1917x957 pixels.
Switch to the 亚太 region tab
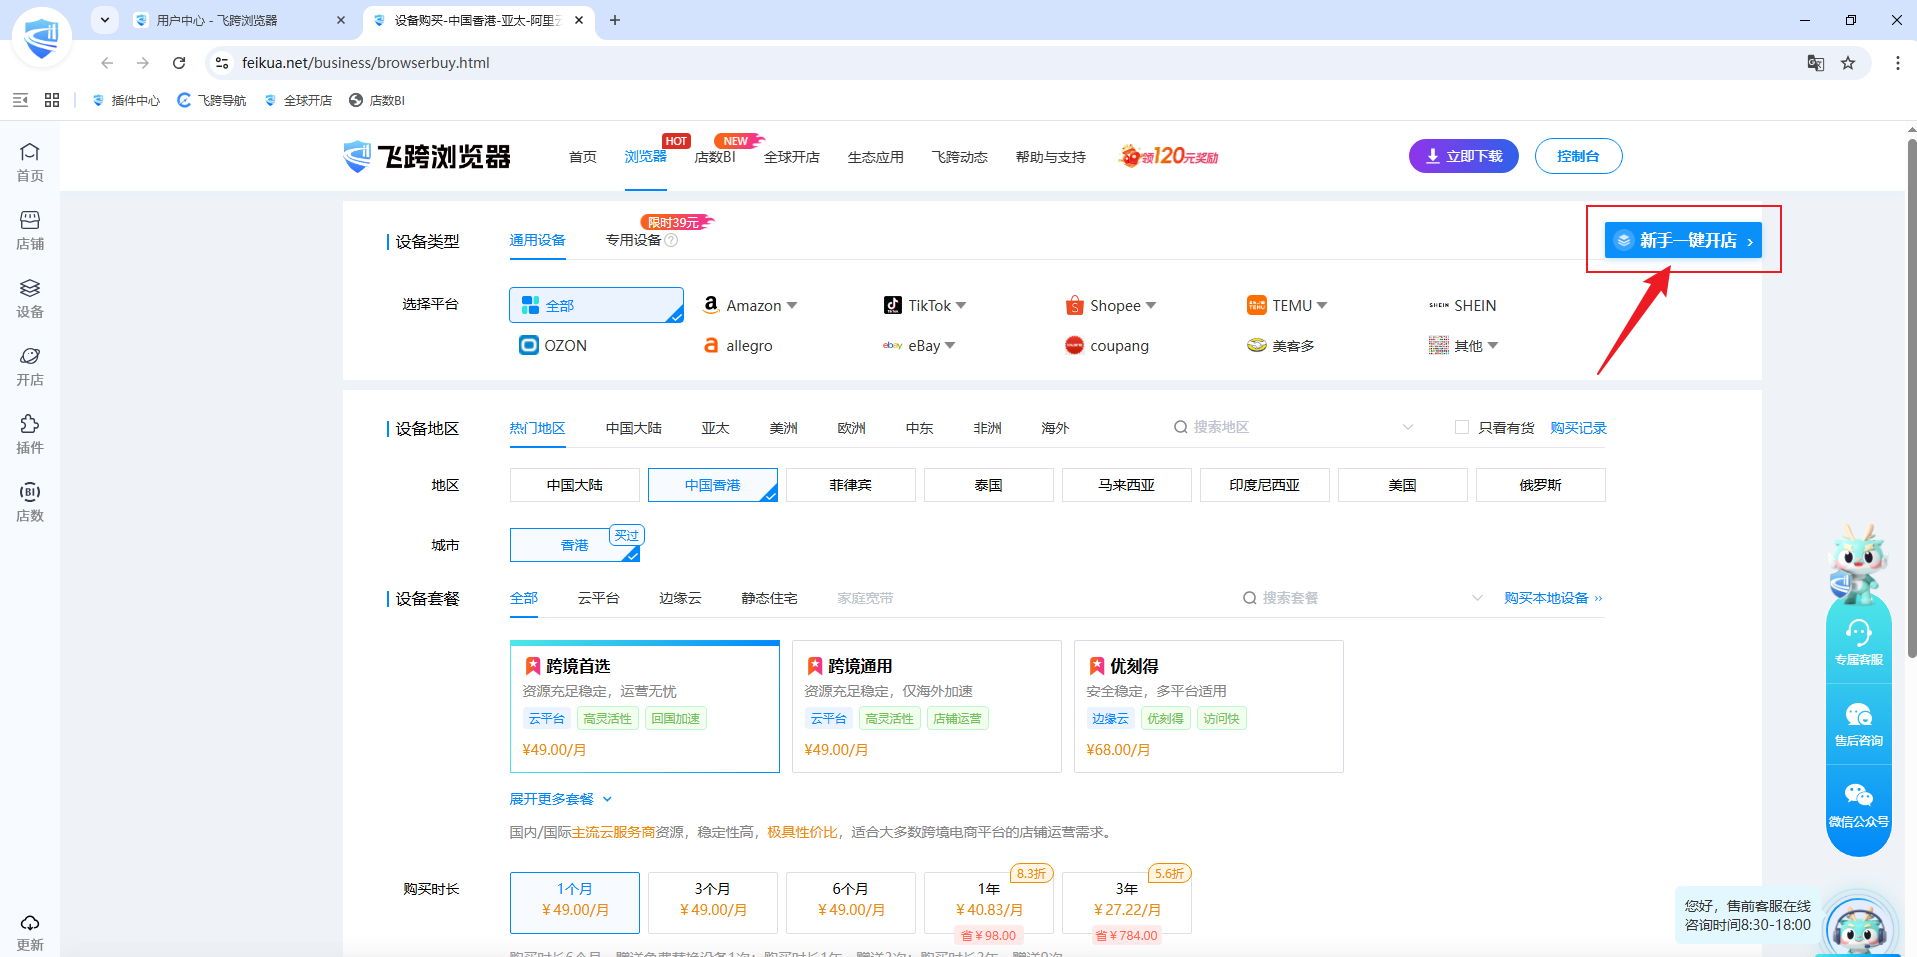click(x=716, y=428)
